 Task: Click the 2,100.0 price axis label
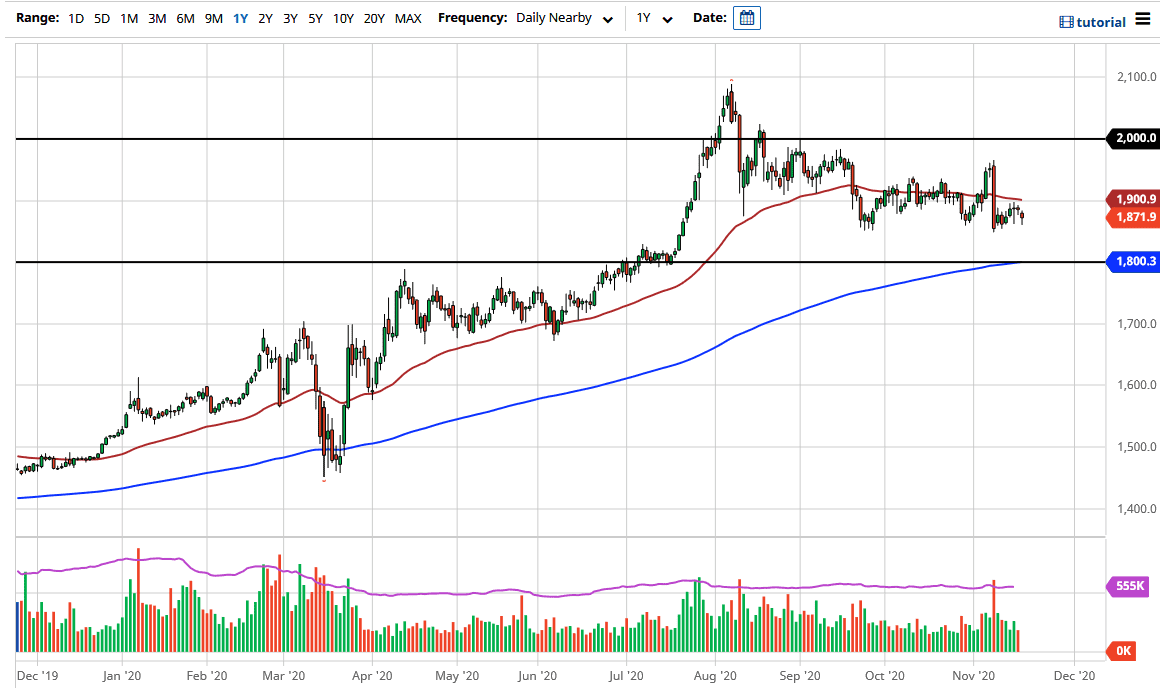[x=1136, y=77]
